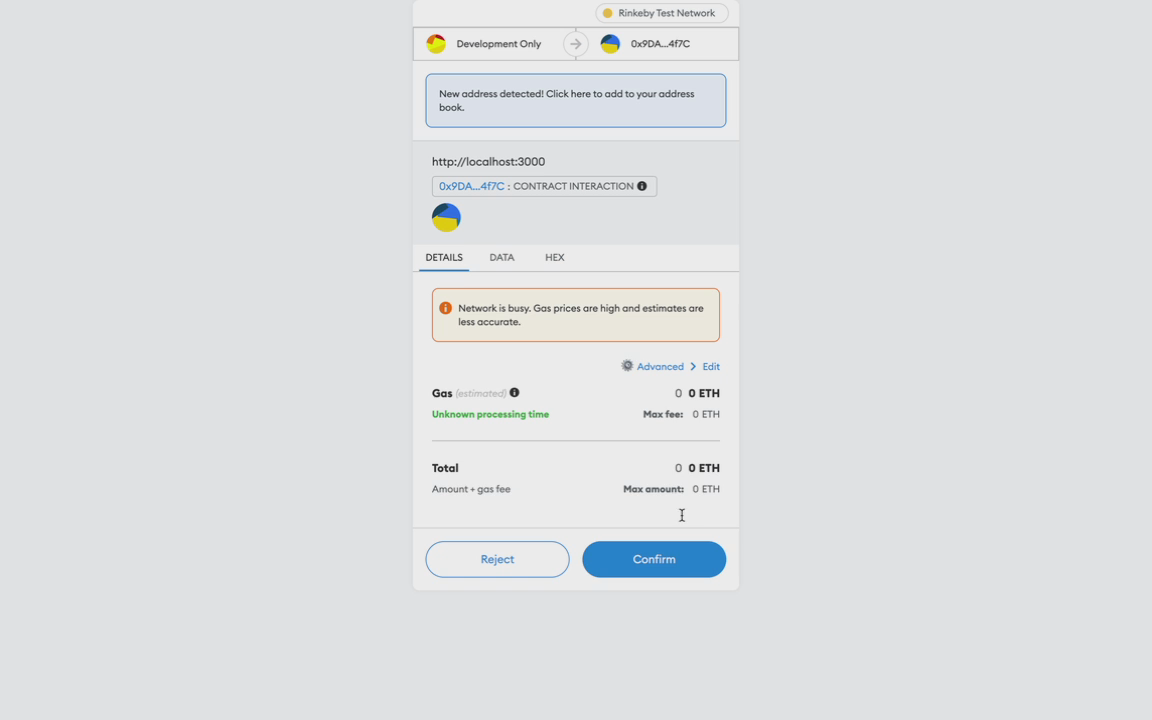The height and width of the screenshot is (720, 1152).
Task: Switch to the HEX tab
Action: click(x=555, y=257)
